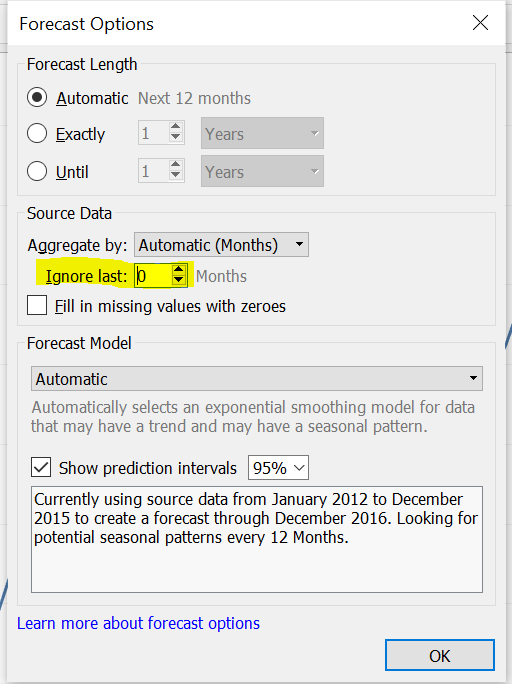This screenshot has height=684, width=512.
Task: Enable Fill in missing values with zeroes
Action: pyautogui.click(x=37, y=305)
